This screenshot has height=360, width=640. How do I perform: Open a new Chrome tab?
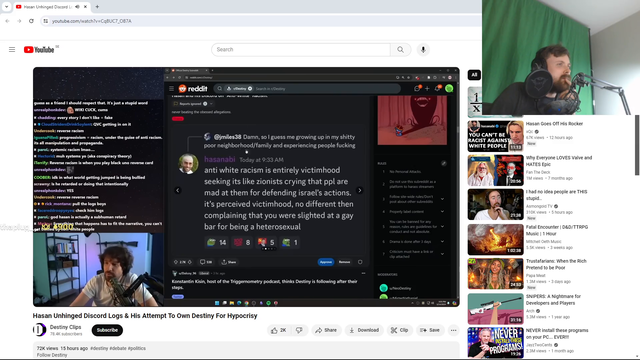[x=97, y=7]
